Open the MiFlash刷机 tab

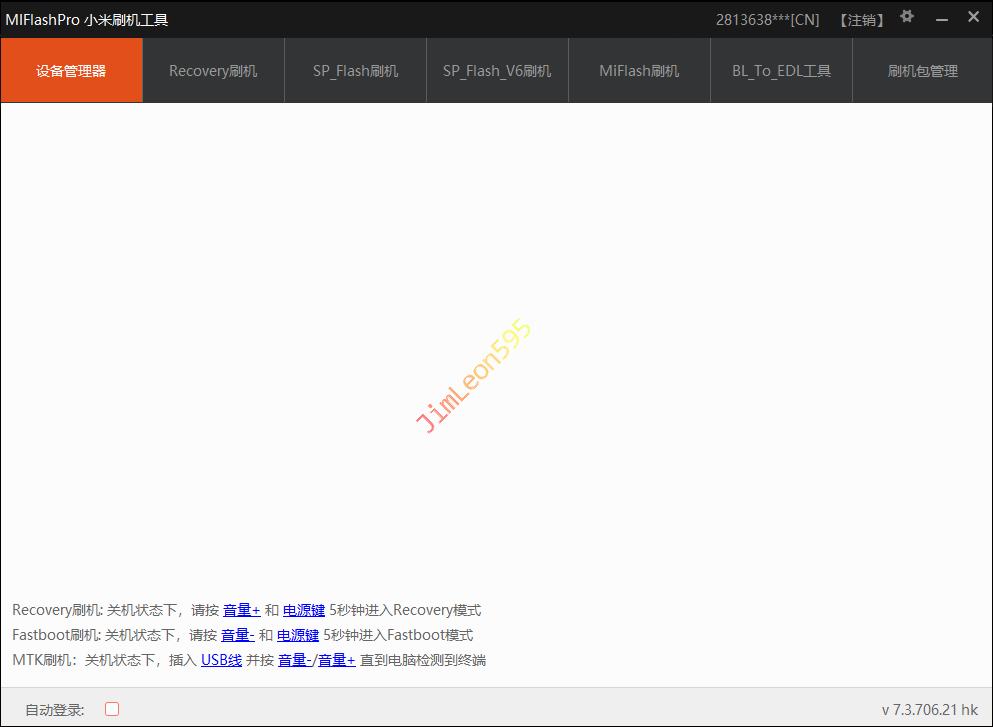639,71
